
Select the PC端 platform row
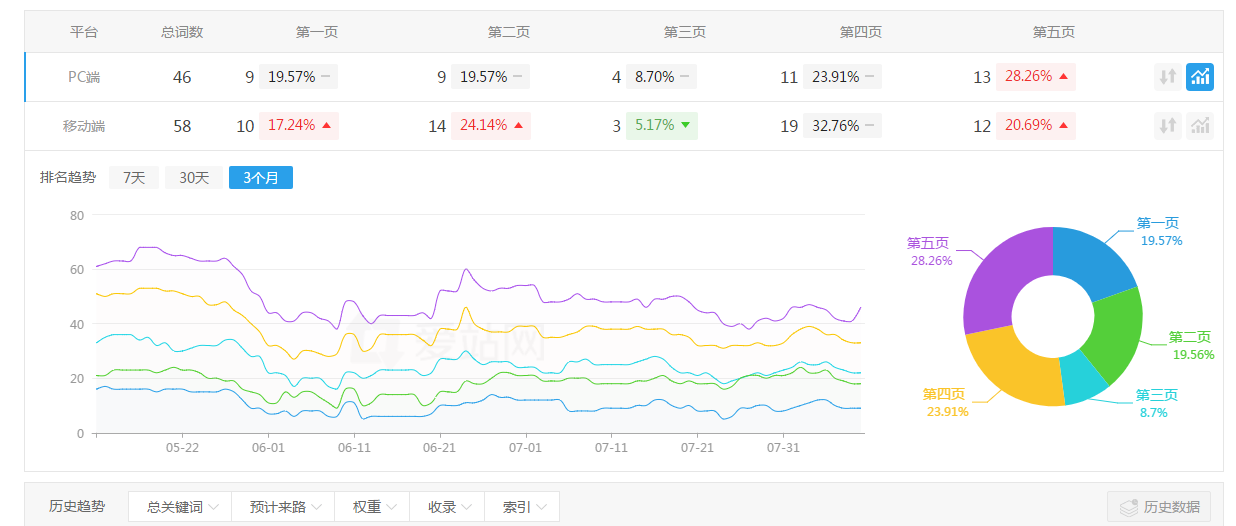coord(623,77)
